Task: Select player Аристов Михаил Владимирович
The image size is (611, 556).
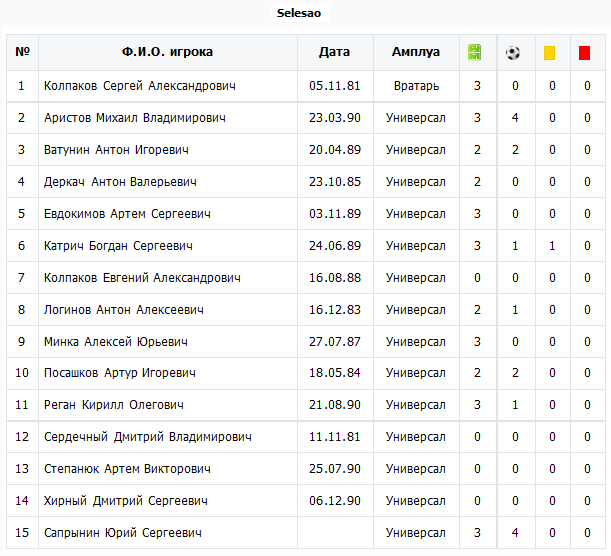Action: tap(134, 118)
